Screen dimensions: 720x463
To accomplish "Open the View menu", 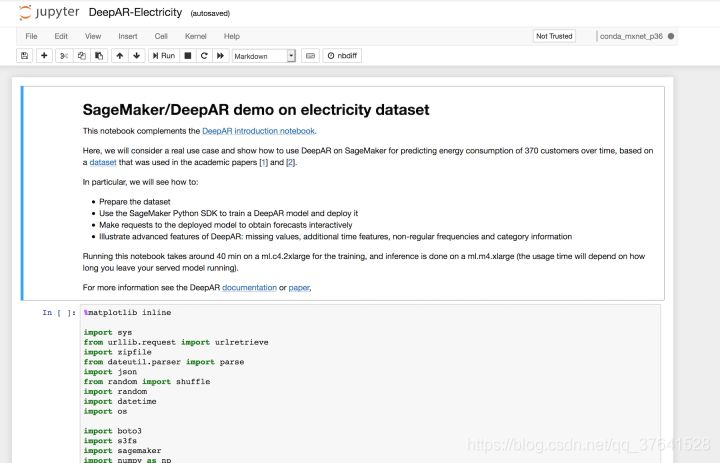I will coord(93,36).
